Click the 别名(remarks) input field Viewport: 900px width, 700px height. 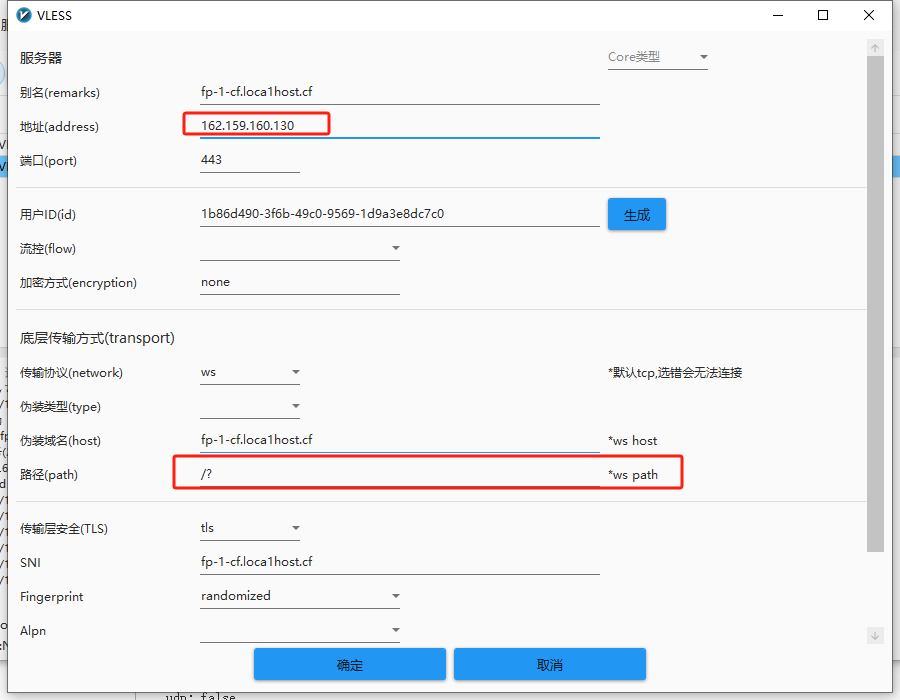(399, 92)
